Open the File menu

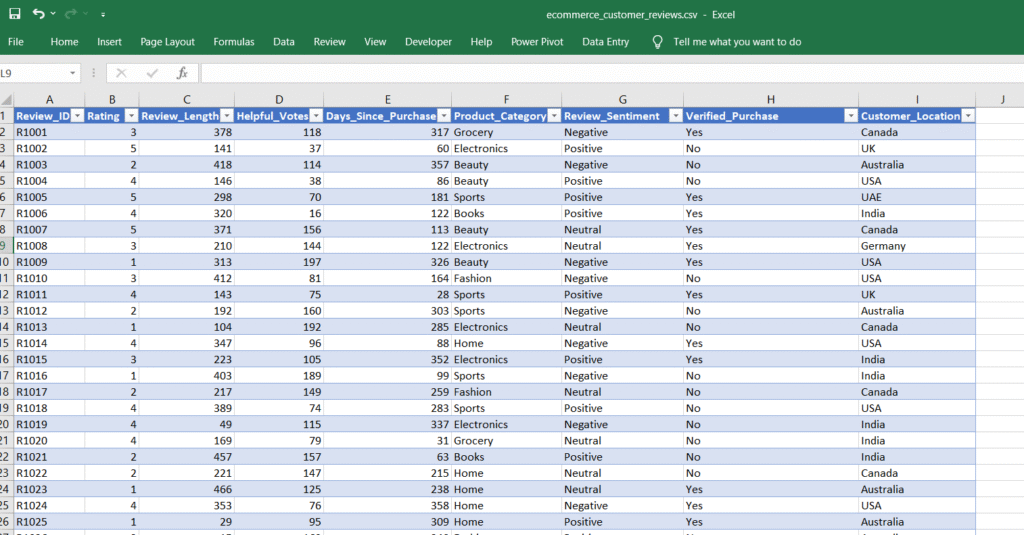(16, 42)
